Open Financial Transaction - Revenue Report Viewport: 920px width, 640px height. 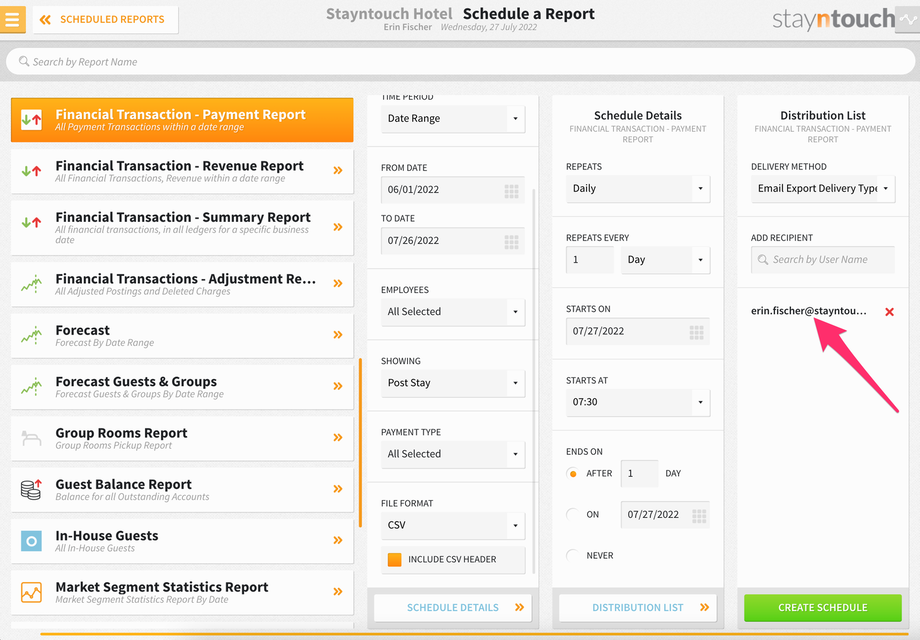tap(182, 171)
